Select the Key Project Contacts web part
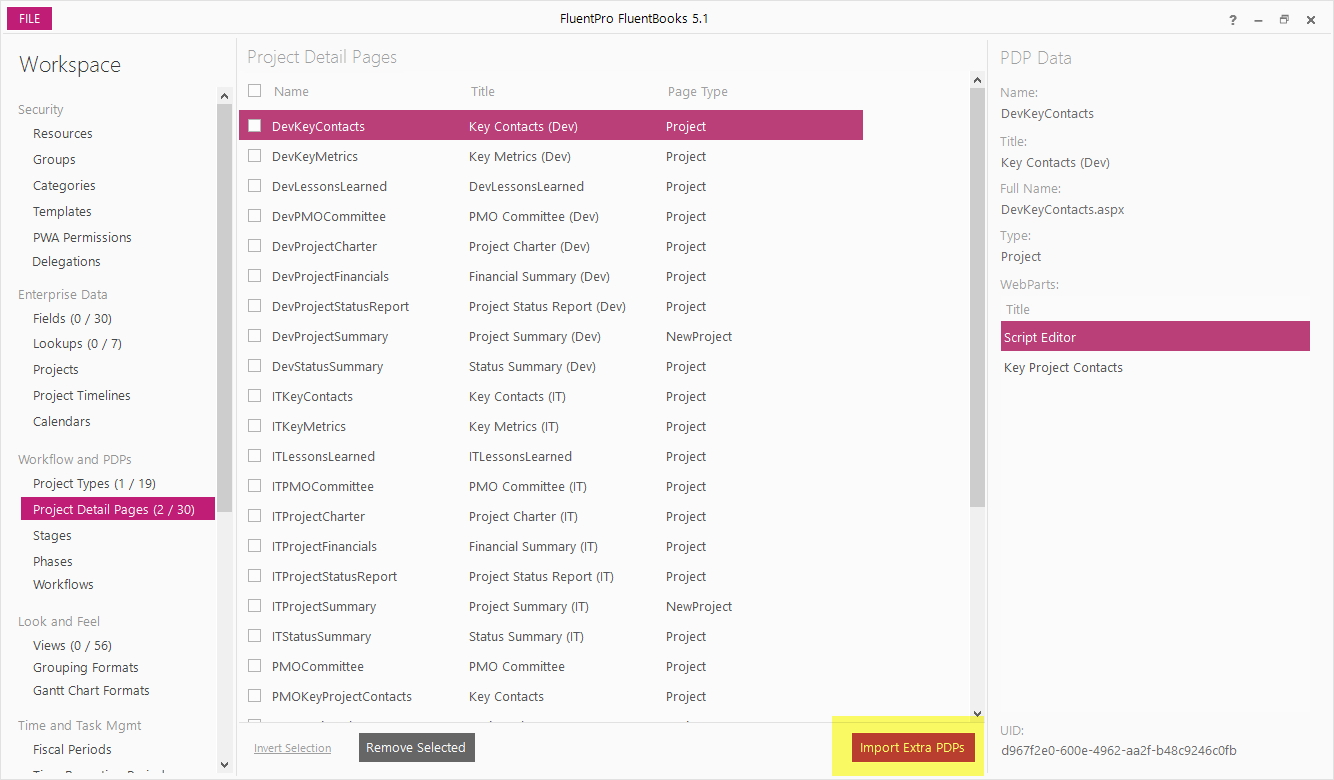This screenshot has width=1334, height=780. 1155,367
